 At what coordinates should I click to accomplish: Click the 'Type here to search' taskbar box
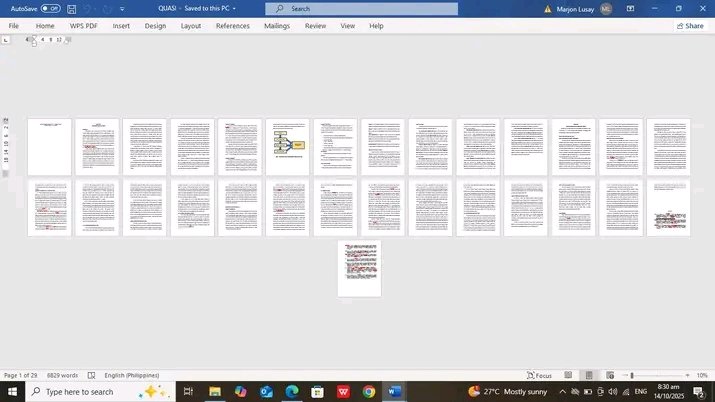point(100,392)
